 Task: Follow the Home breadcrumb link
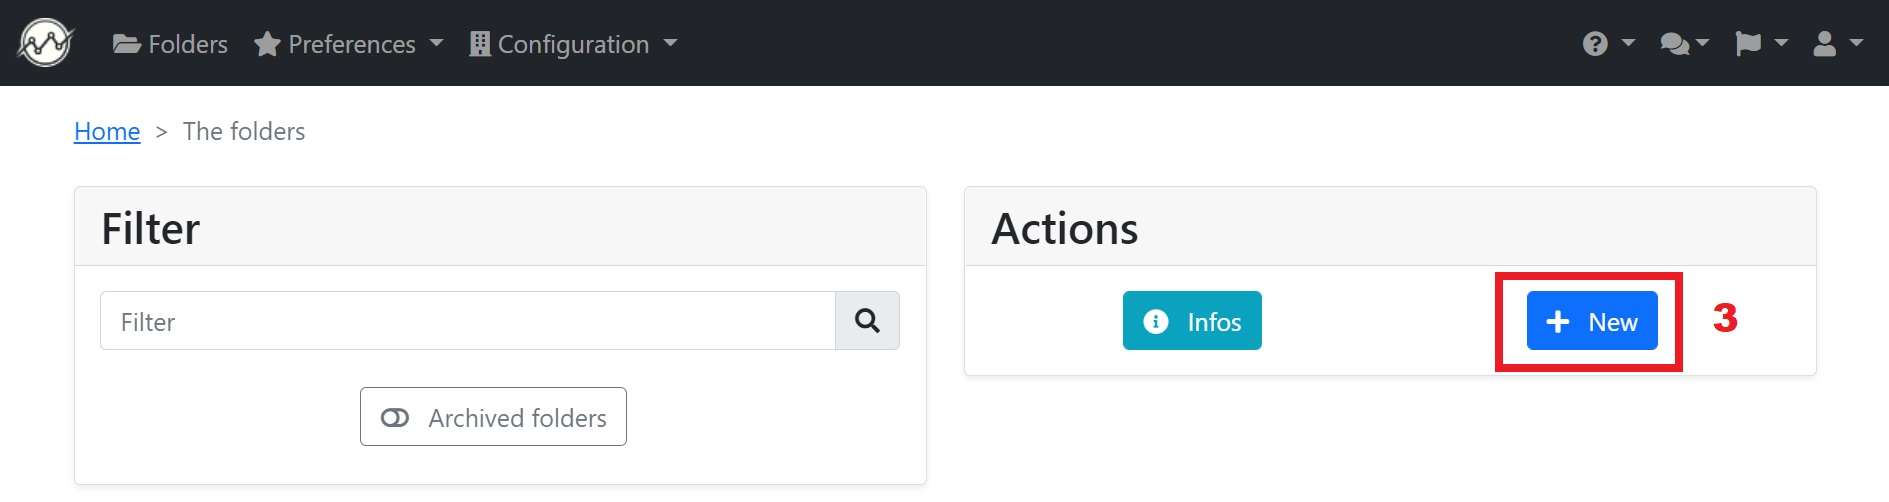coord(107,131)
